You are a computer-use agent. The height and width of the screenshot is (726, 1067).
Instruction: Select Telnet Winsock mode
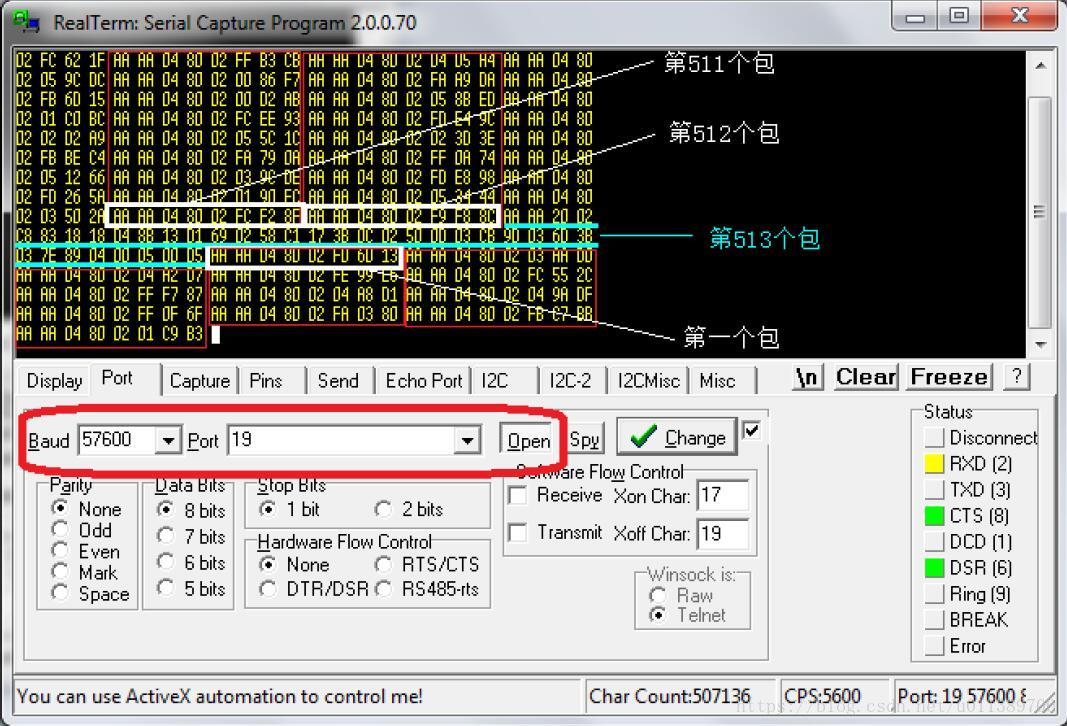point(657,615)
